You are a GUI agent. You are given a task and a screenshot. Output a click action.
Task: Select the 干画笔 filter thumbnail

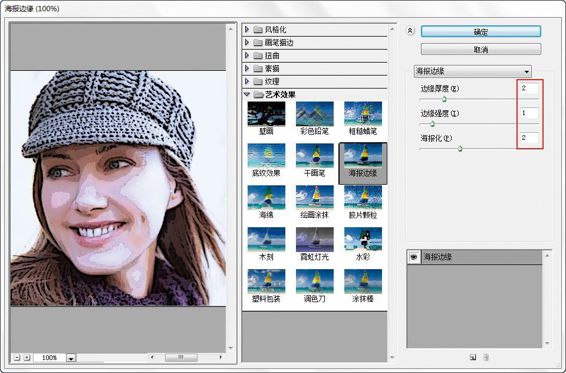[x=314, y=160]
